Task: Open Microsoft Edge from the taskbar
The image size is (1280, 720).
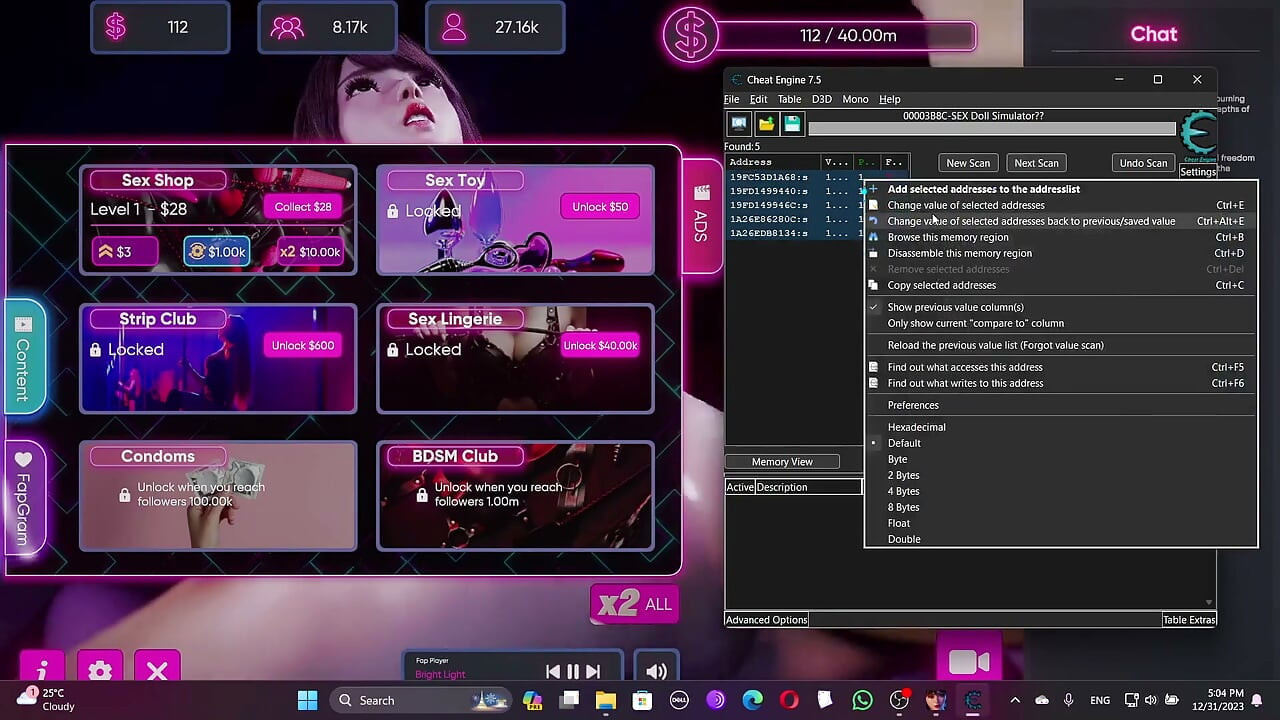Action: (752, 700)
